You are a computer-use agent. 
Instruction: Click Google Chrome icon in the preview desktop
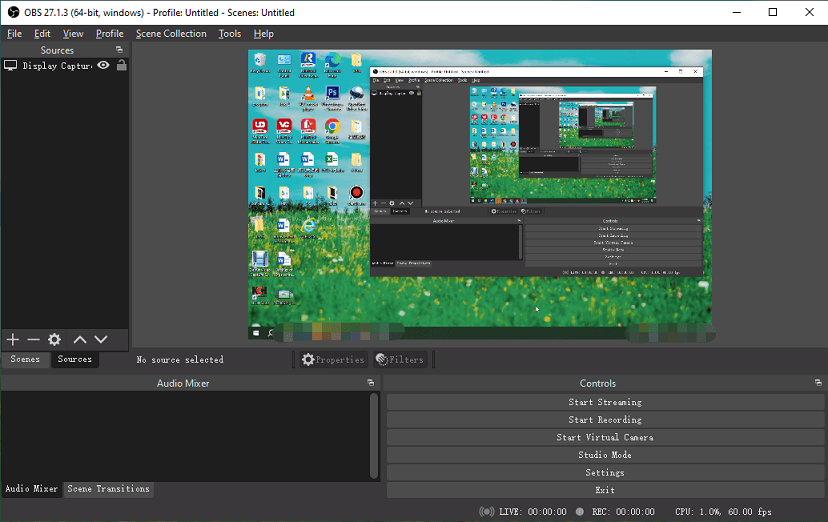tap(332, 131)
